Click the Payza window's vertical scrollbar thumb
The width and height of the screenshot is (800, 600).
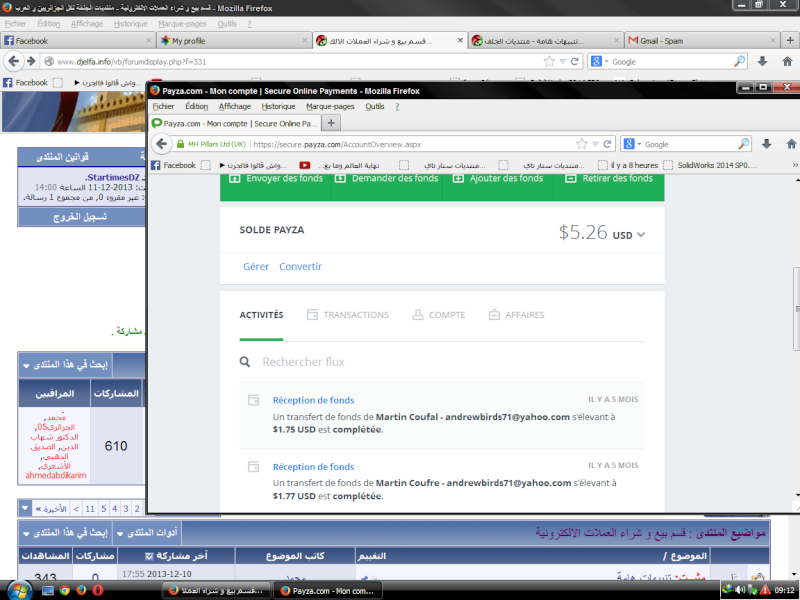[x=796, y=309]
